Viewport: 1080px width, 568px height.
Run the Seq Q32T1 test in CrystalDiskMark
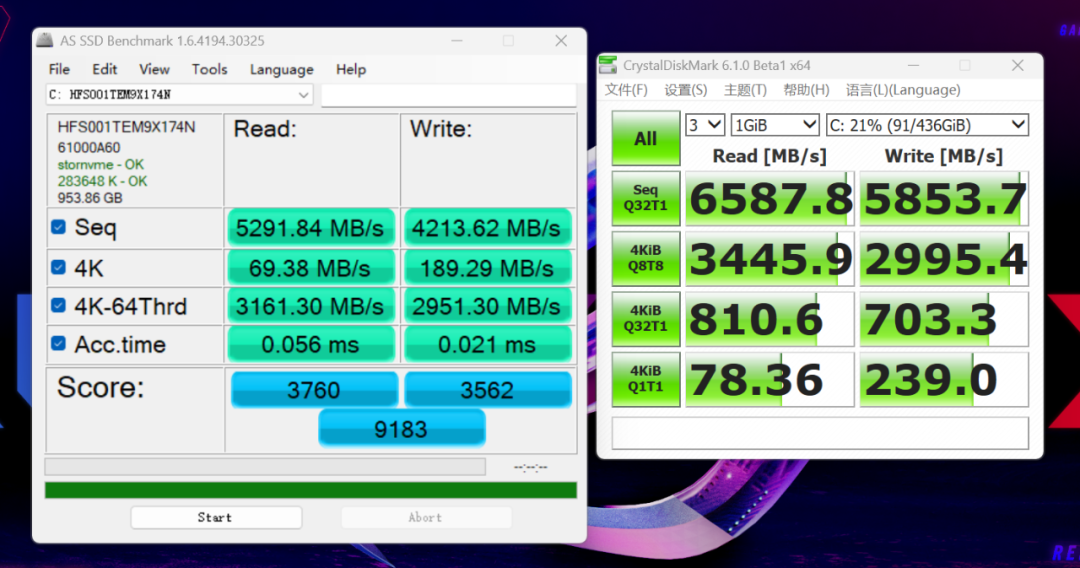point(645,198)
